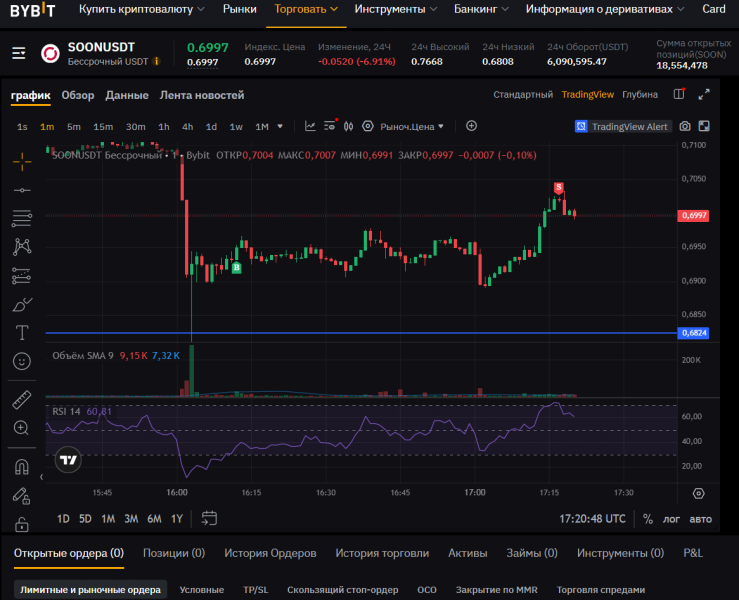739x600 pixels.
Task: Add a compare symbol with plus icon
Action: tap(471, 126)
